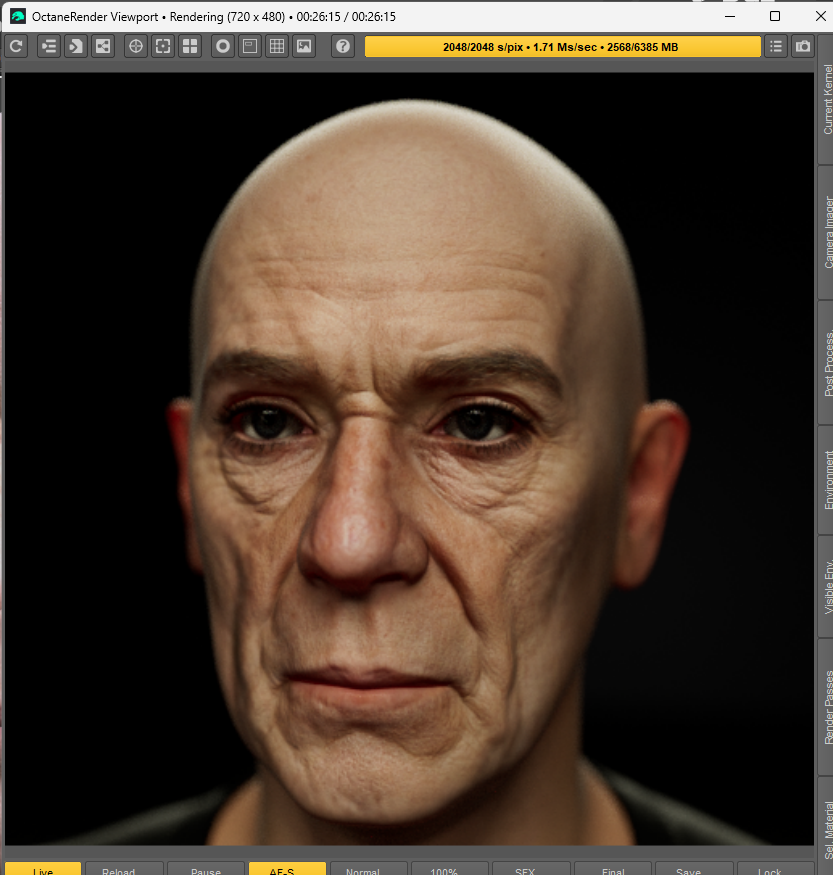This screenshot has width=833, height=875.
Task: Click the list options icon beside progress bar
Action: [776, 46]
